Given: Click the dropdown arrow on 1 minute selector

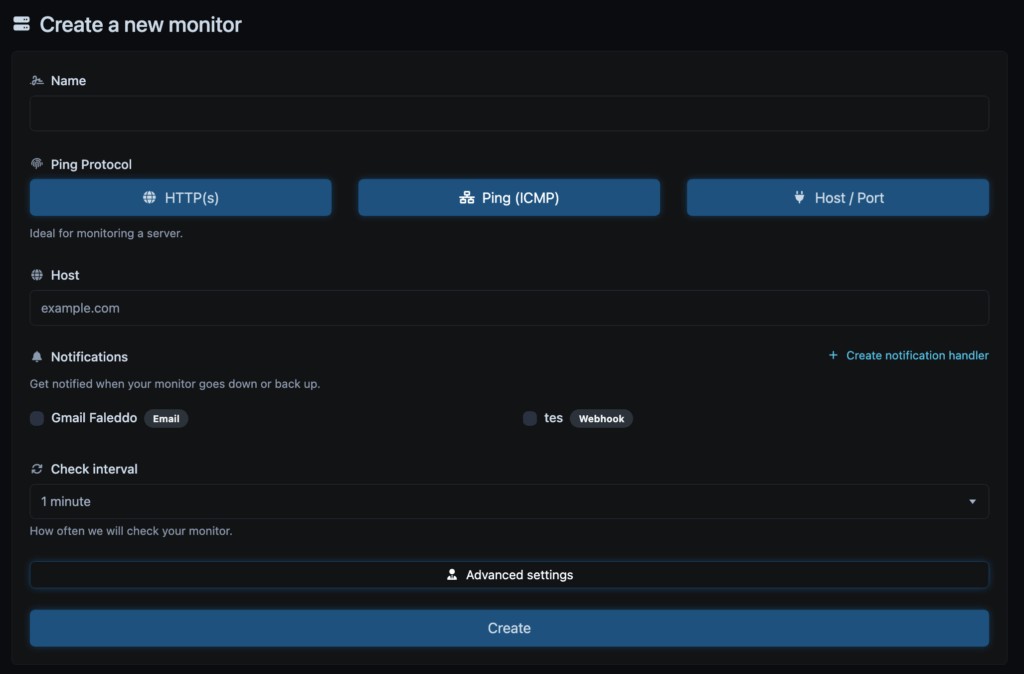Looking at the screenshot, I should click(972, 502).
